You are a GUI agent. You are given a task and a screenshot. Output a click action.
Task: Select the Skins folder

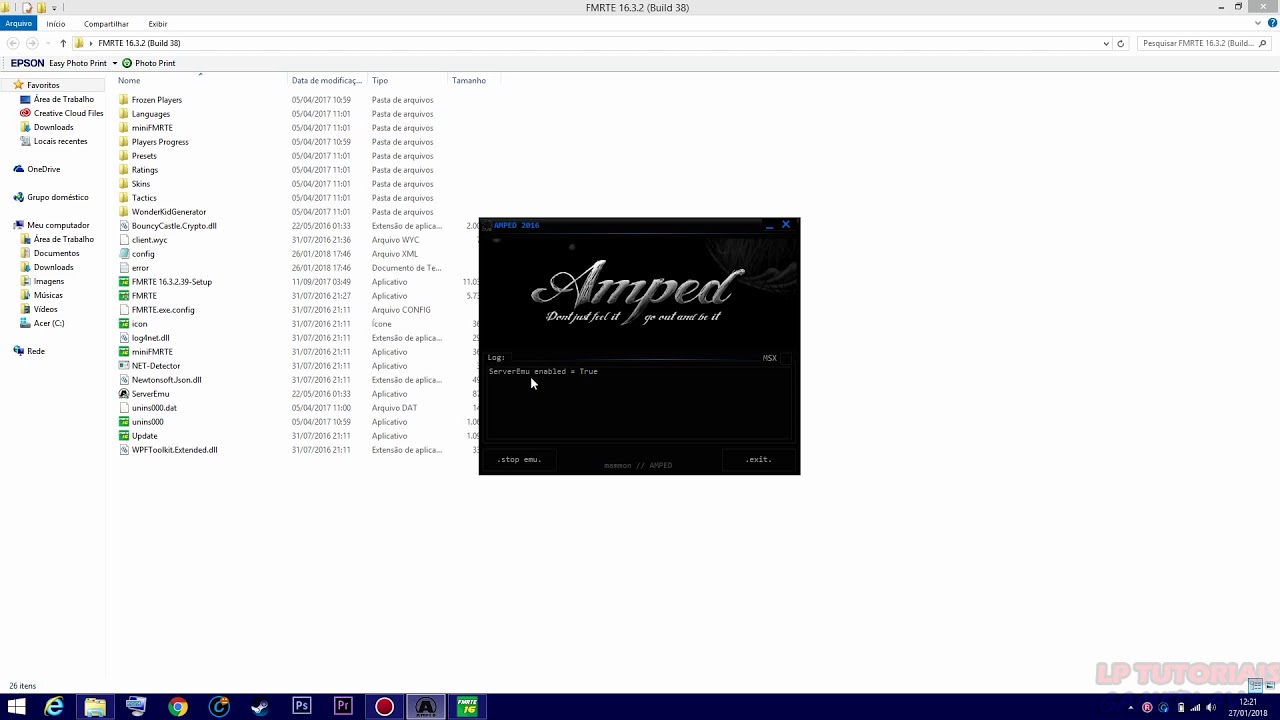(140, 184)
